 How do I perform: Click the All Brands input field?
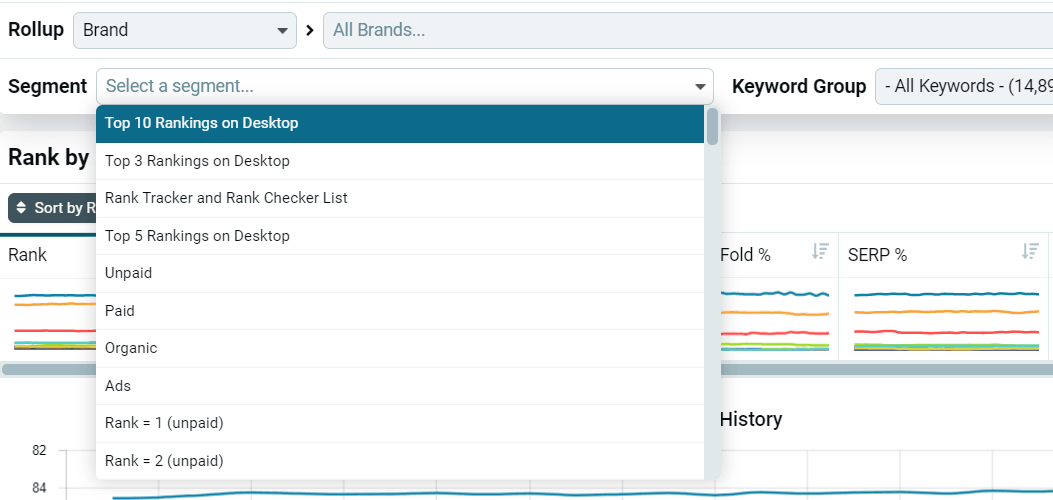[688, 30]
